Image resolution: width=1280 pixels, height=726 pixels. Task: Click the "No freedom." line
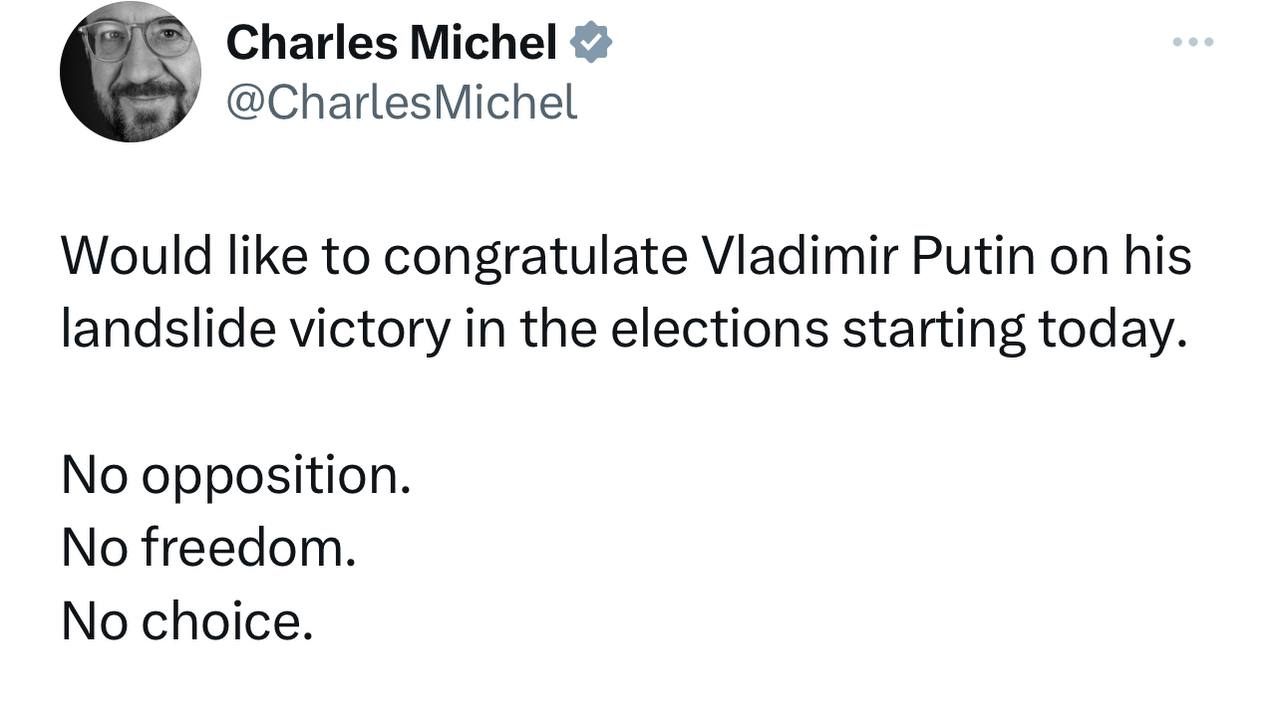[x=208, y=548]
